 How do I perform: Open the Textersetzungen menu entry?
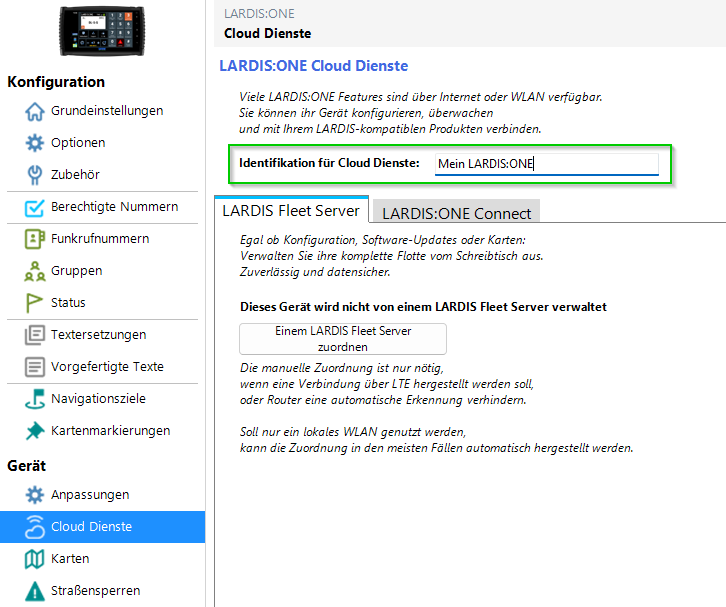click(98, 335)
